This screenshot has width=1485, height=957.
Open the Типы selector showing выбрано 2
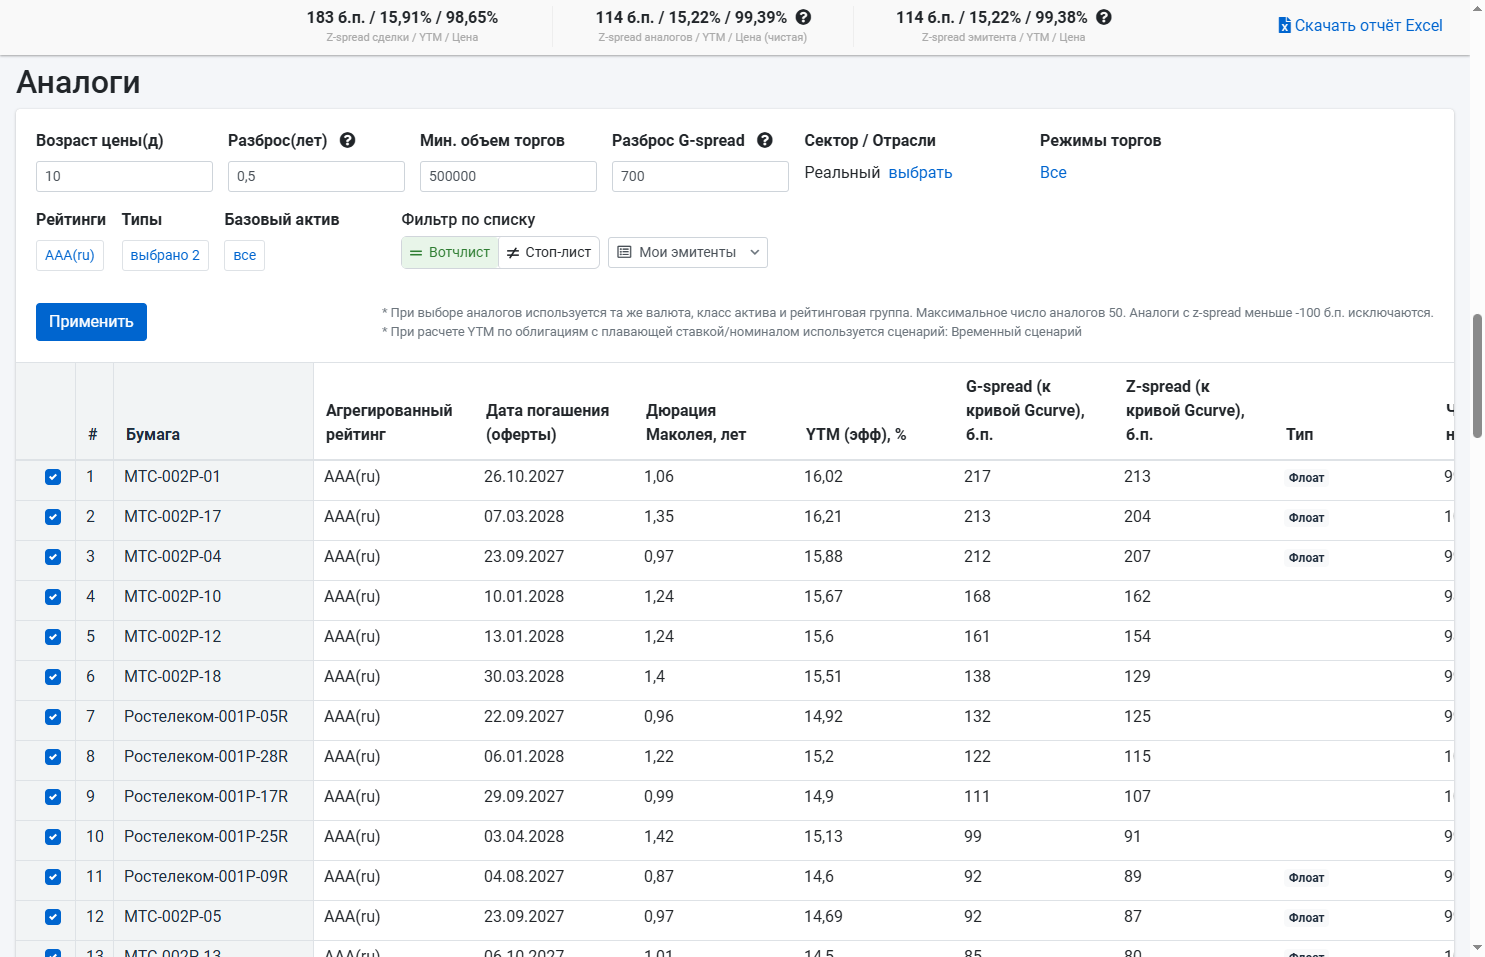point(165,255)
